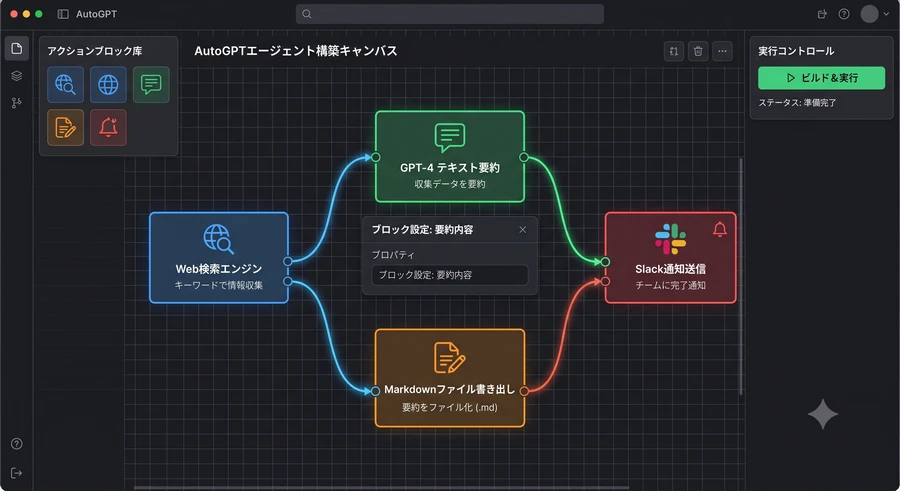Click the Markdown node output port
The image size is (900, 491).
point(524,391)
